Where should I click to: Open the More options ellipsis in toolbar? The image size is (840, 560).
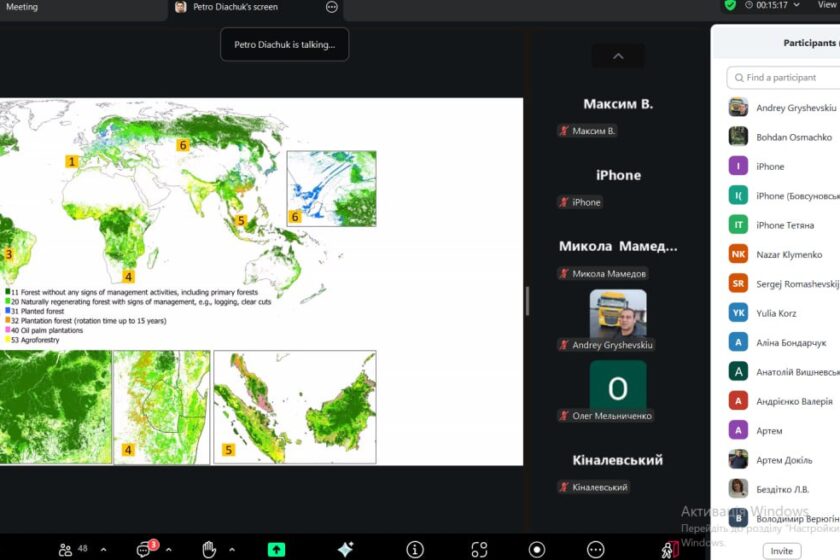click(596, 549)
